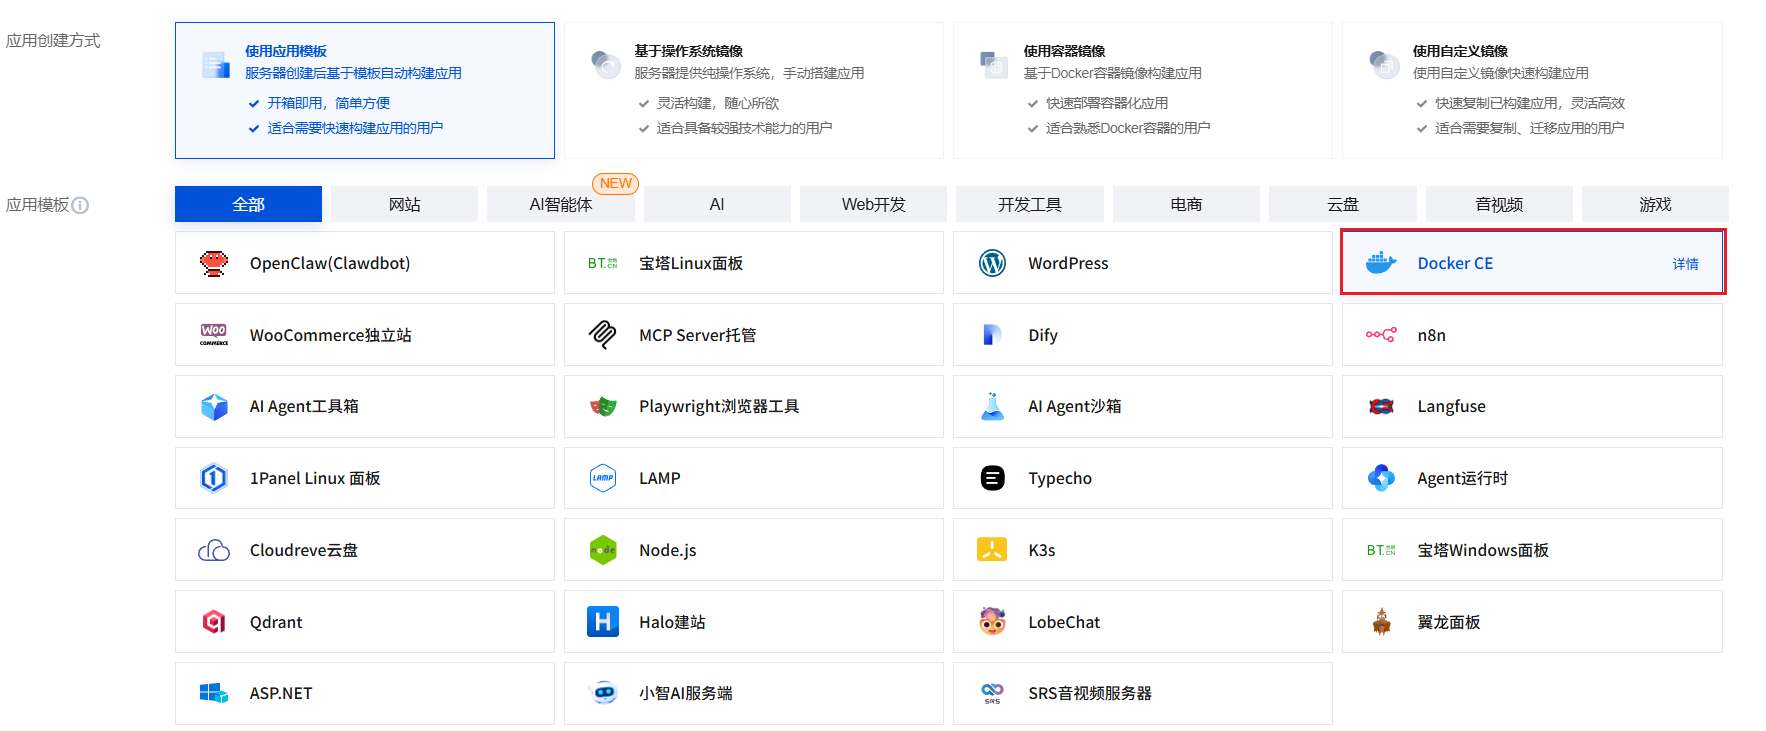The width and height of the screenshot is (1766, 731).
Task: Choose the Qdrant logo icon
Action: coord(214,622)
